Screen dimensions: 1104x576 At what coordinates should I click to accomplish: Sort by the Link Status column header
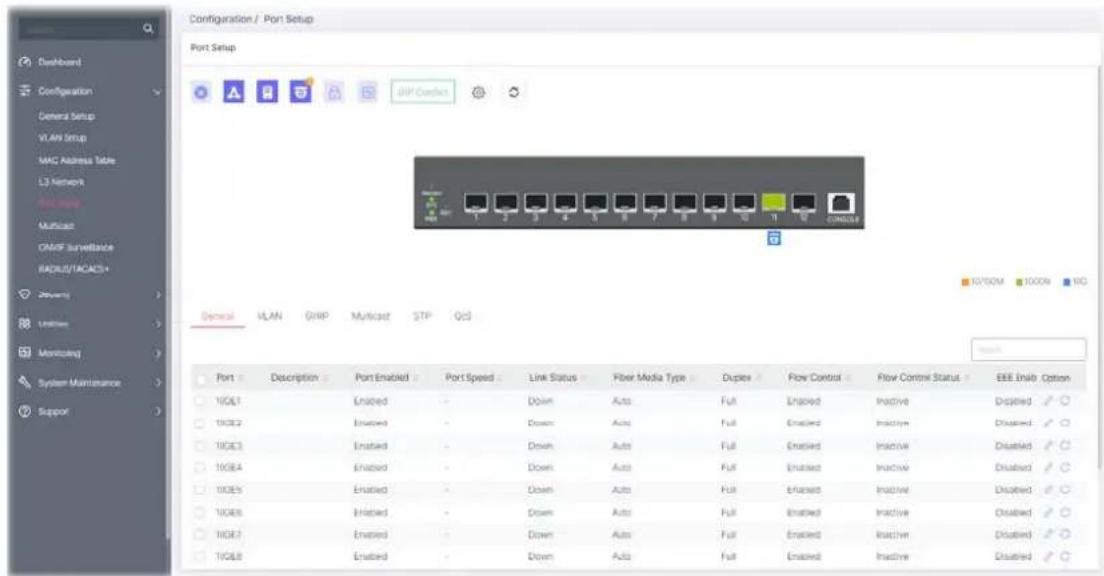pyautogui.click(x=553, y=378)
